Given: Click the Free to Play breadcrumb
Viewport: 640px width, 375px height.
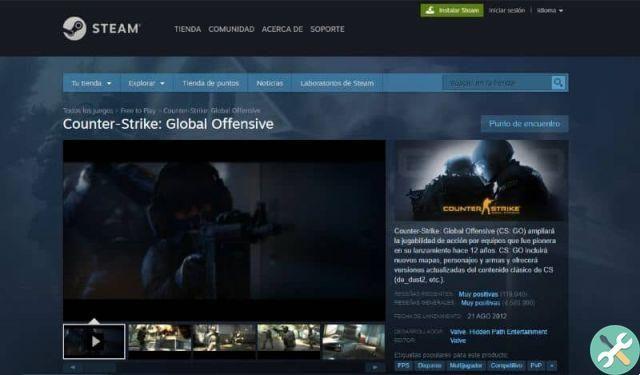Looking at the screenshot, I should tap(138, 111).
